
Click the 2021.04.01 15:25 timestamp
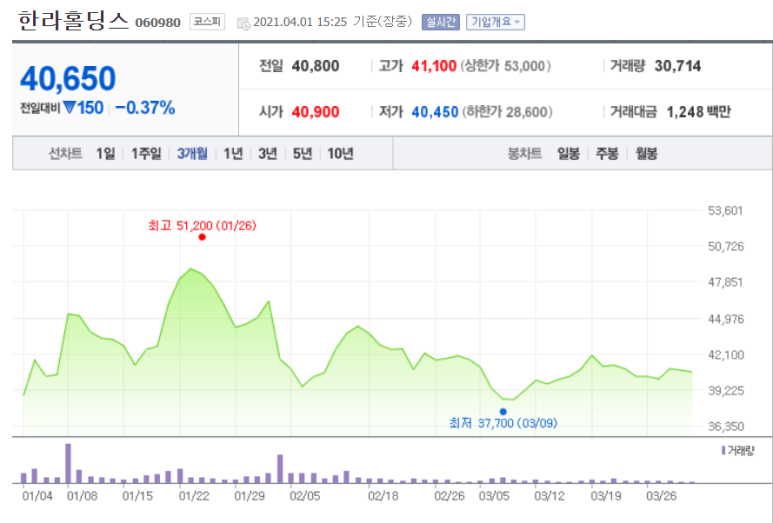300,22
